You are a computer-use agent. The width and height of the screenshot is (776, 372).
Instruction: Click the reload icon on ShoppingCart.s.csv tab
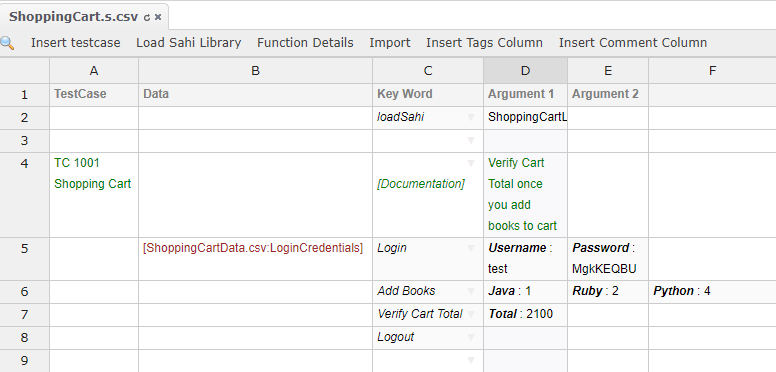tap(146, 17)
